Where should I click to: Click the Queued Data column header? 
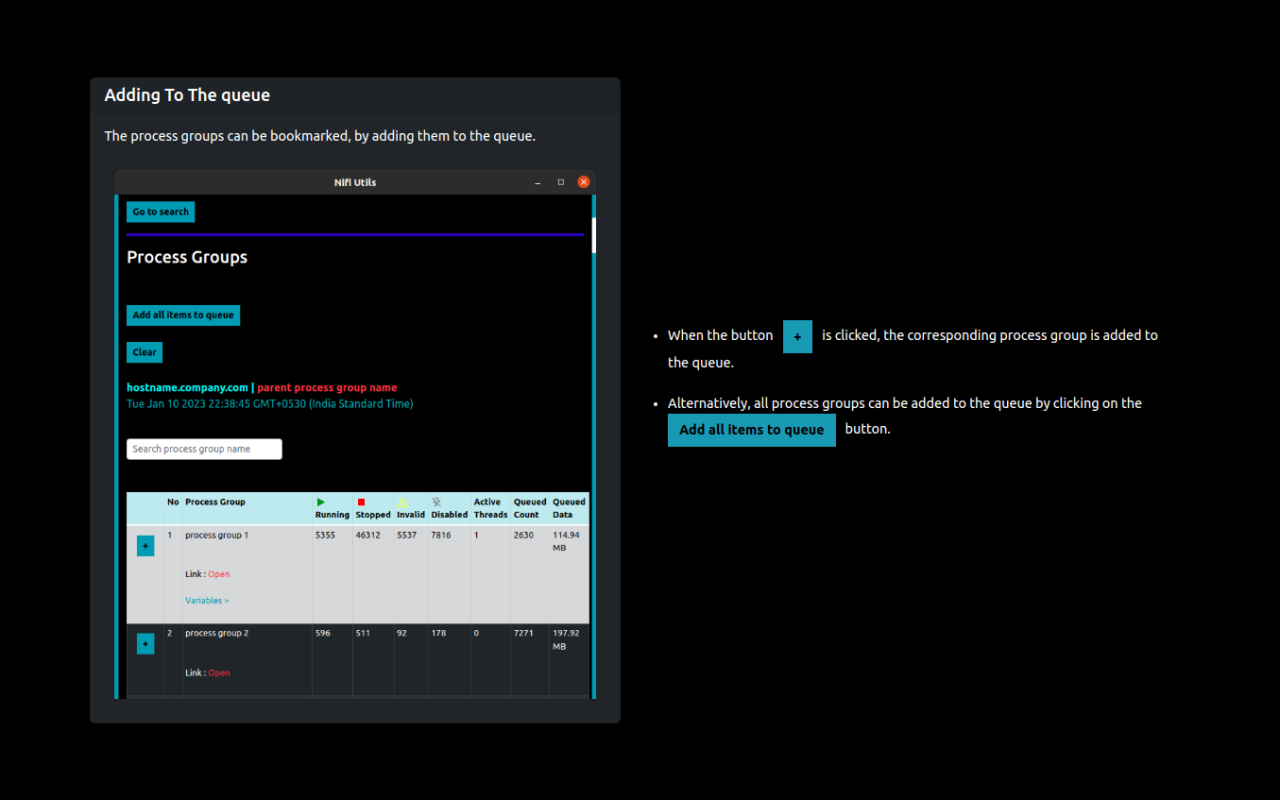tap(569, 508)
